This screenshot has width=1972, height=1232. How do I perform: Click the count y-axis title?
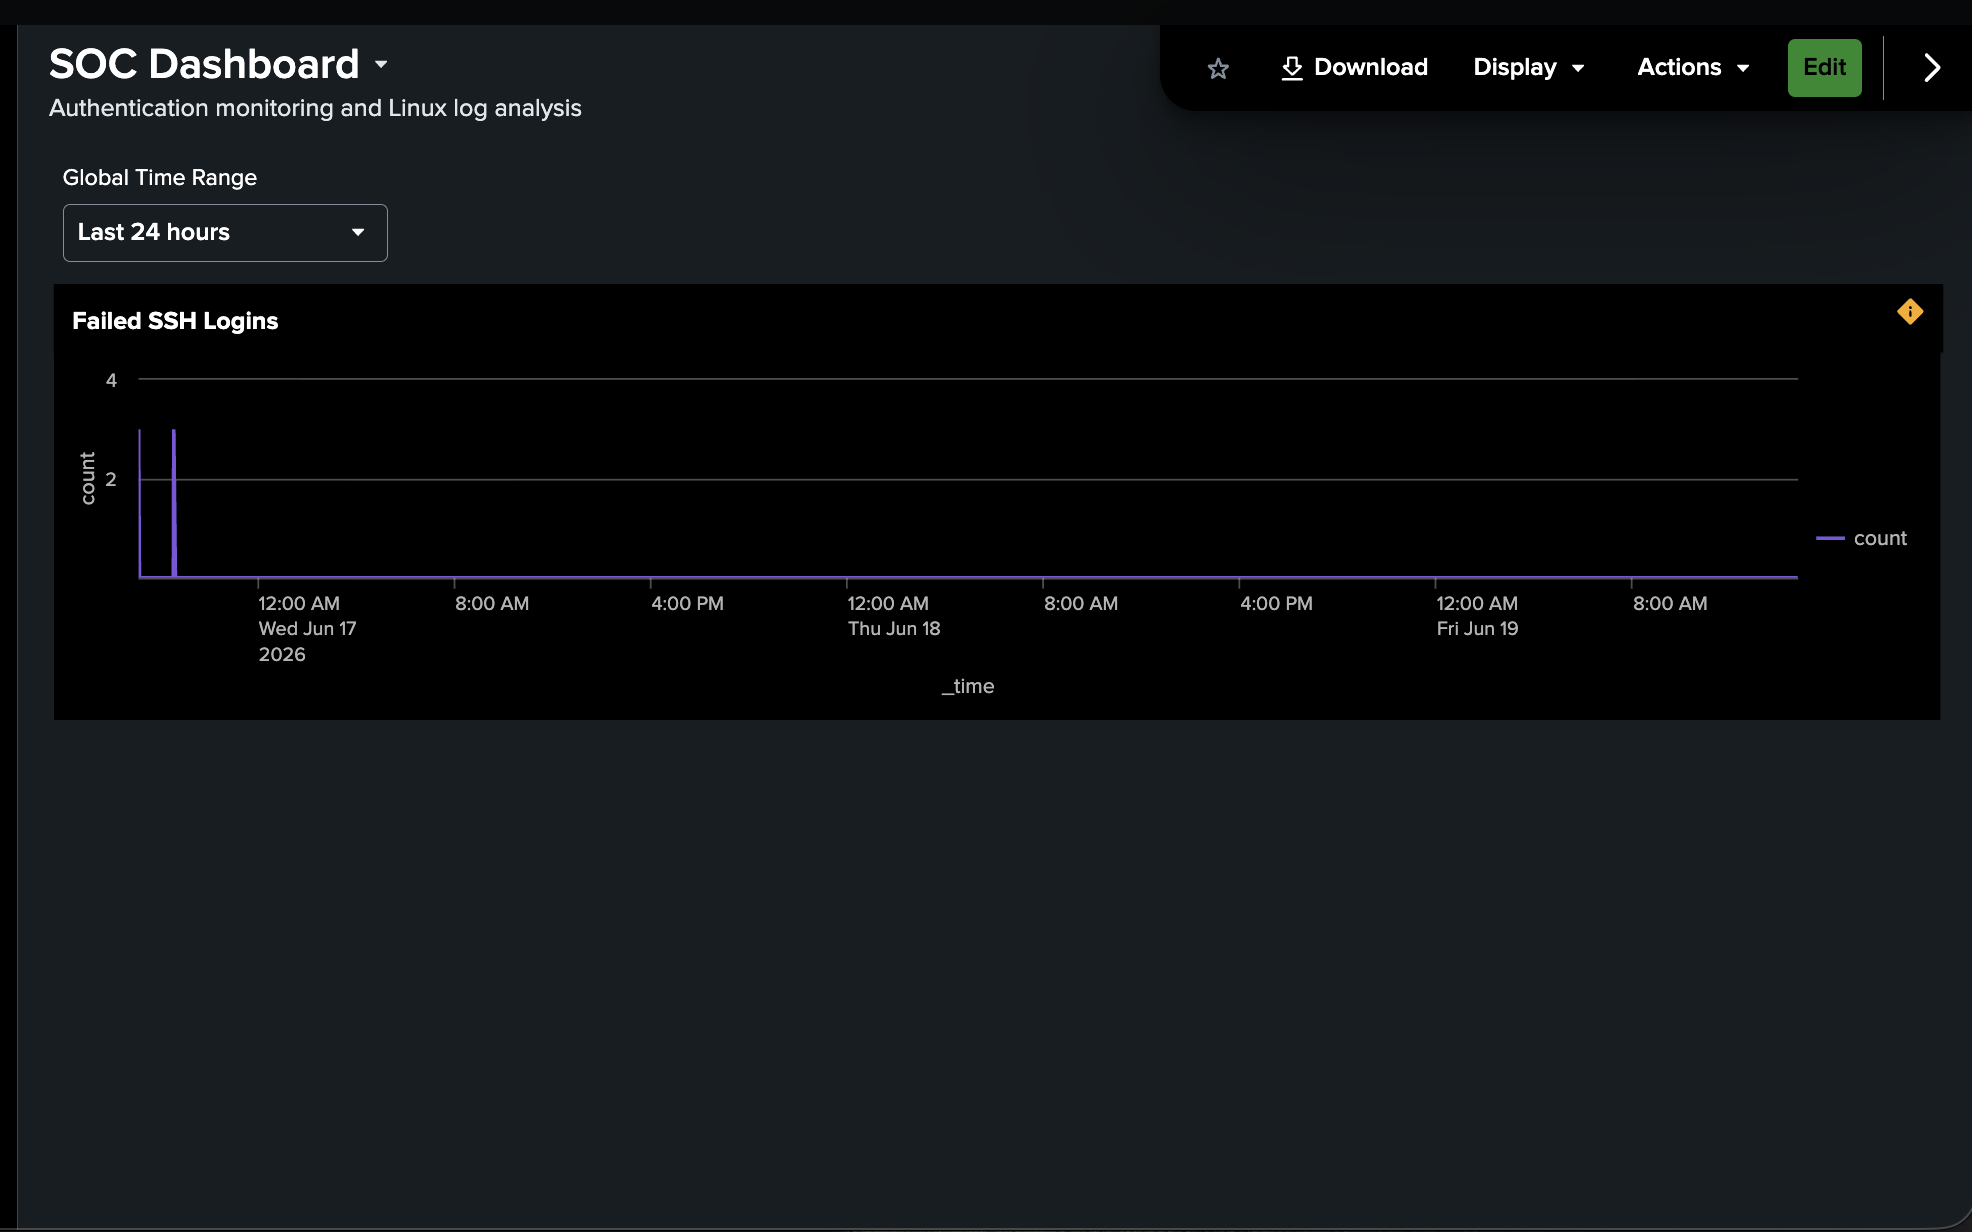(x=88, y=478)
